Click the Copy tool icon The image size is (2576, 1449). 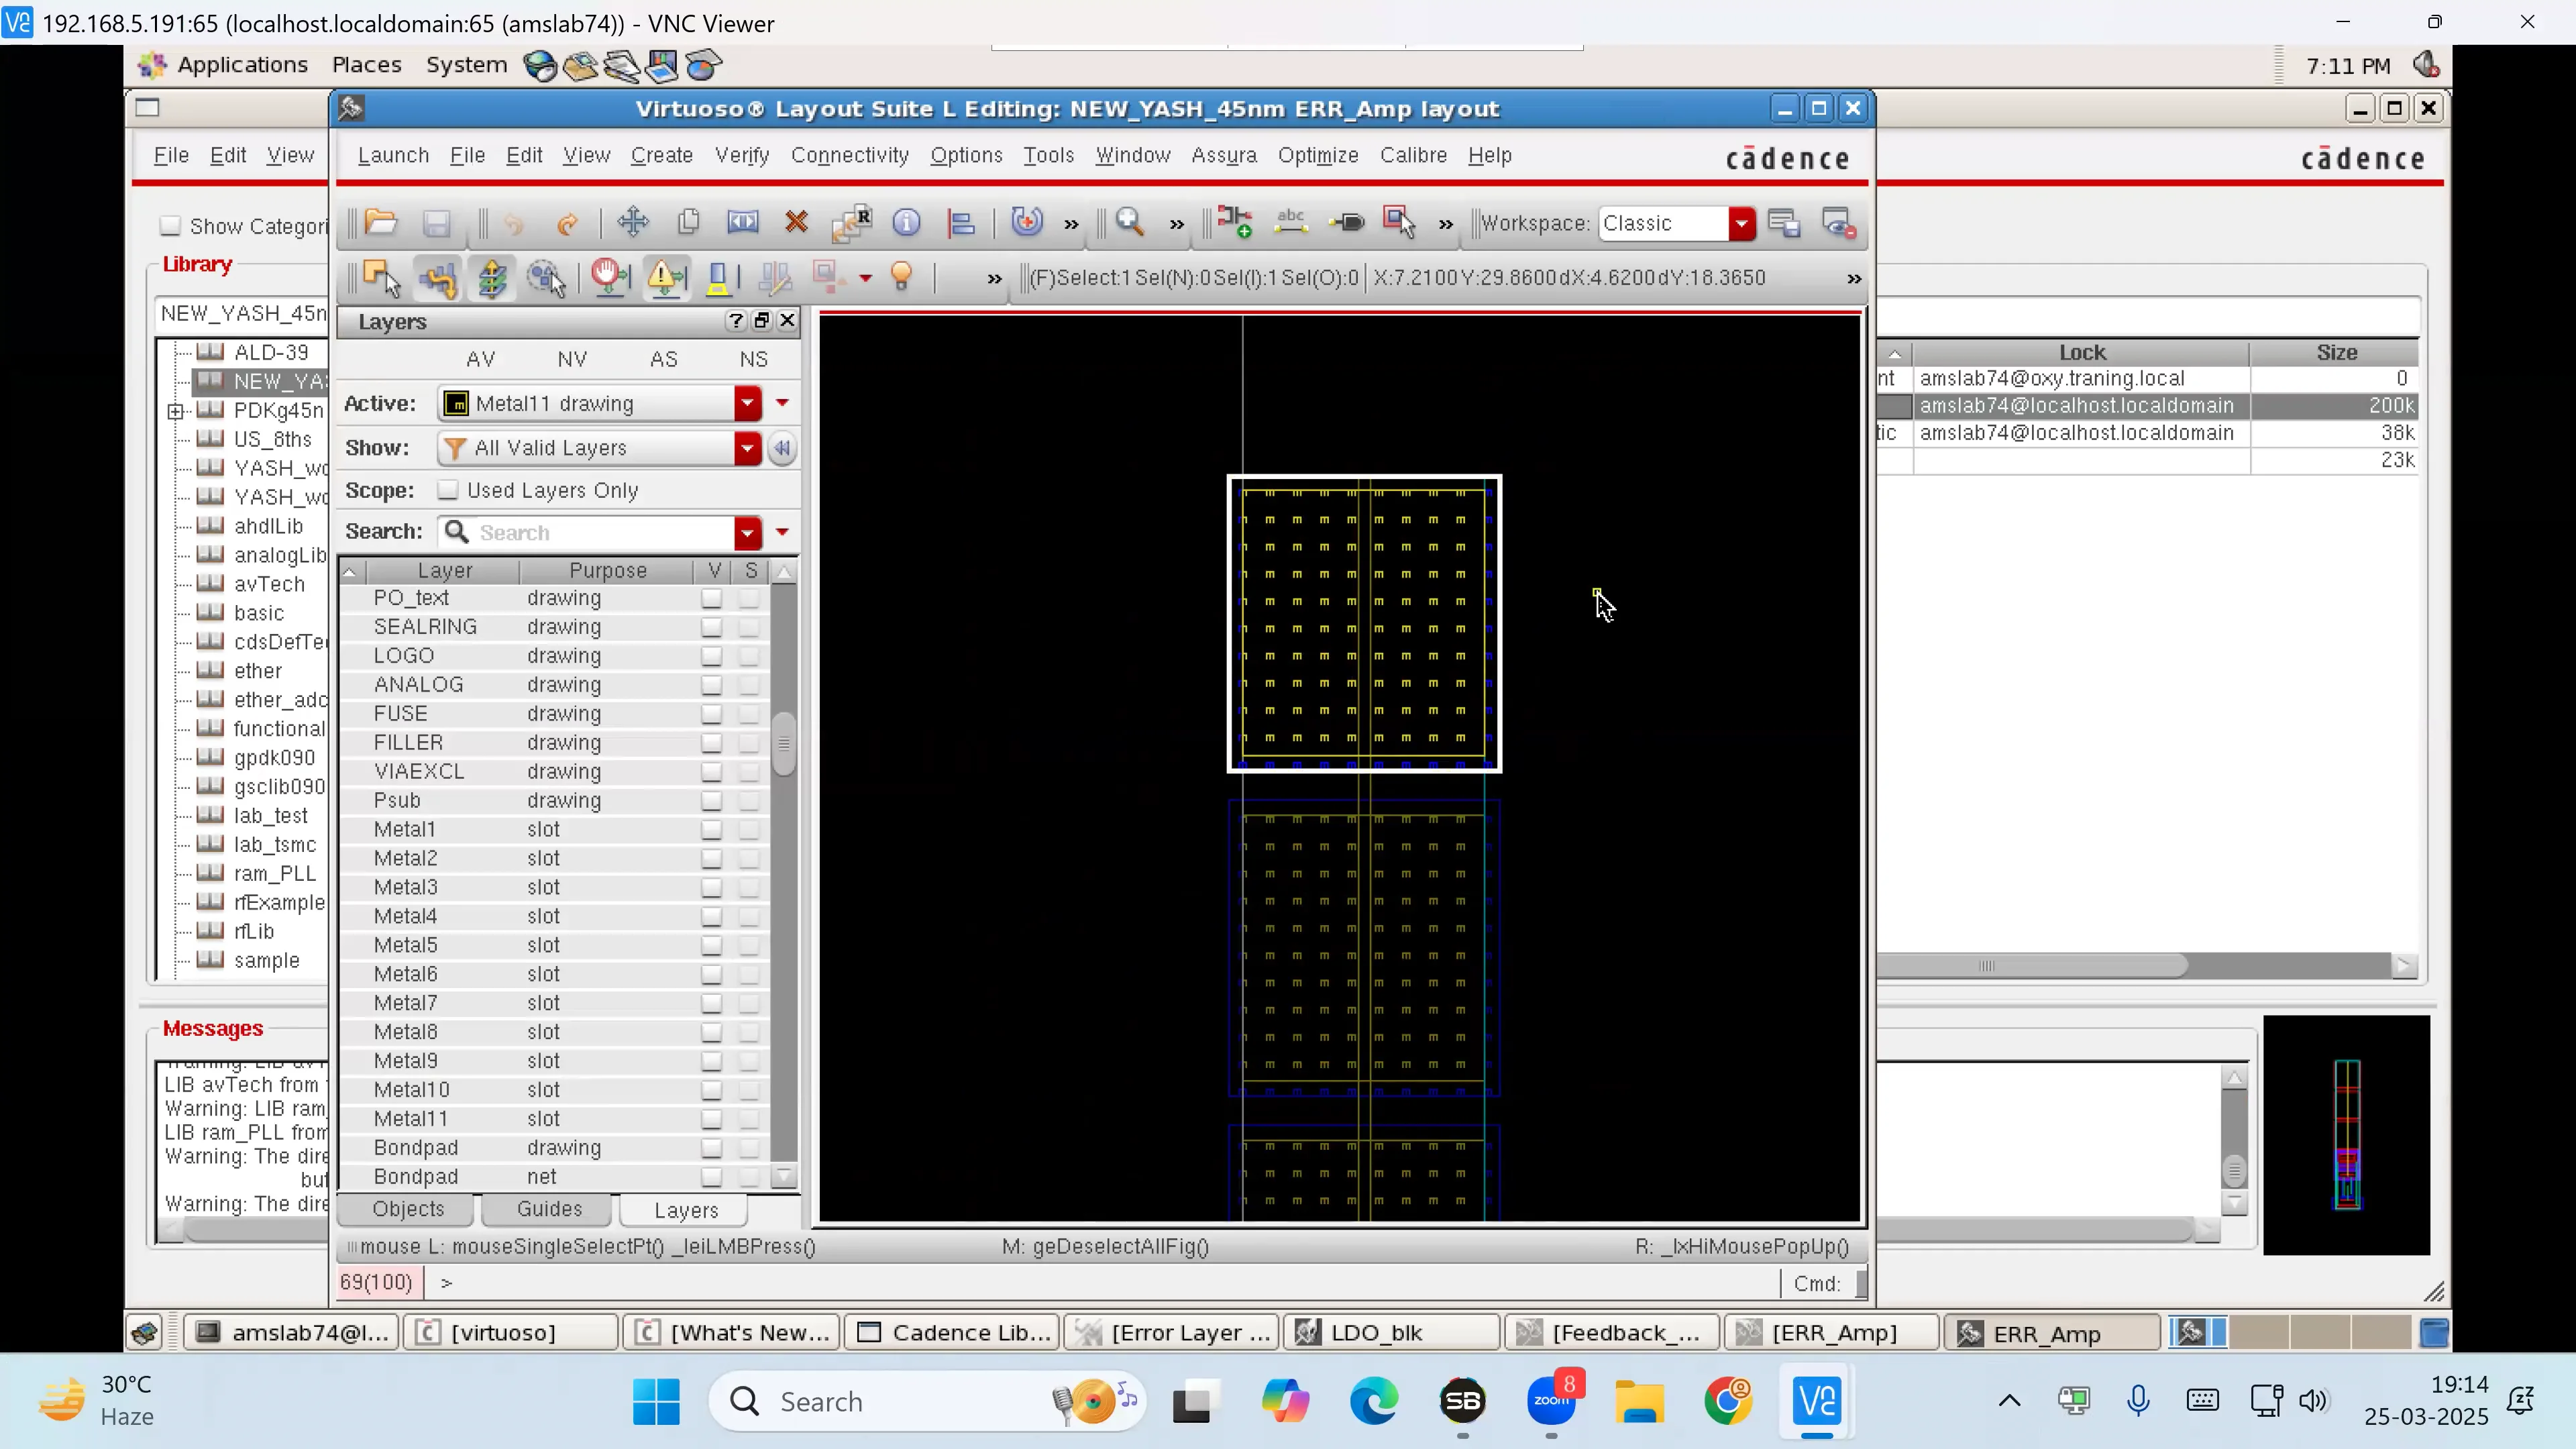tap(688, 222)
